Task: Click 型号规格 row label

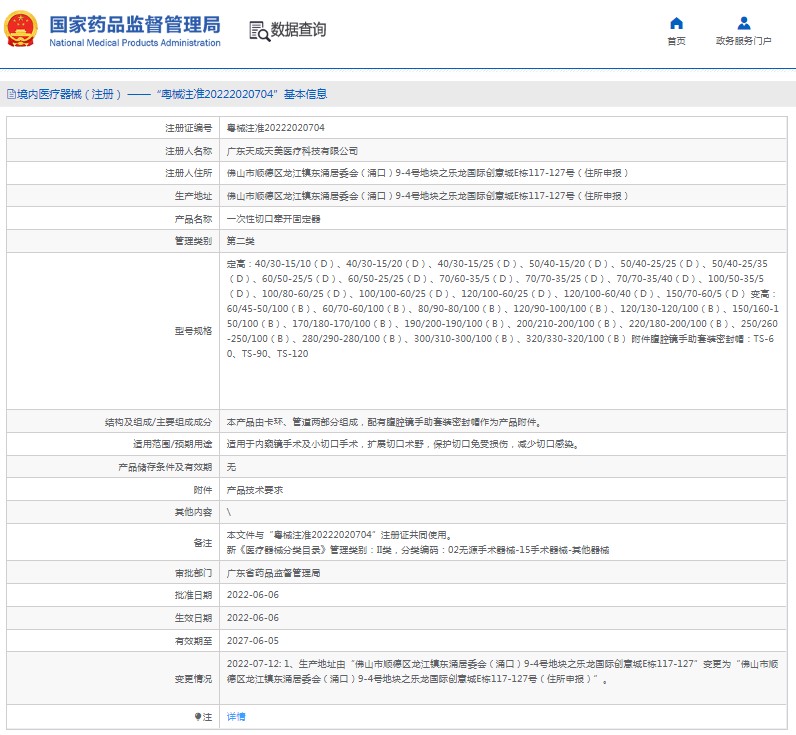Action: coord(193,331)
